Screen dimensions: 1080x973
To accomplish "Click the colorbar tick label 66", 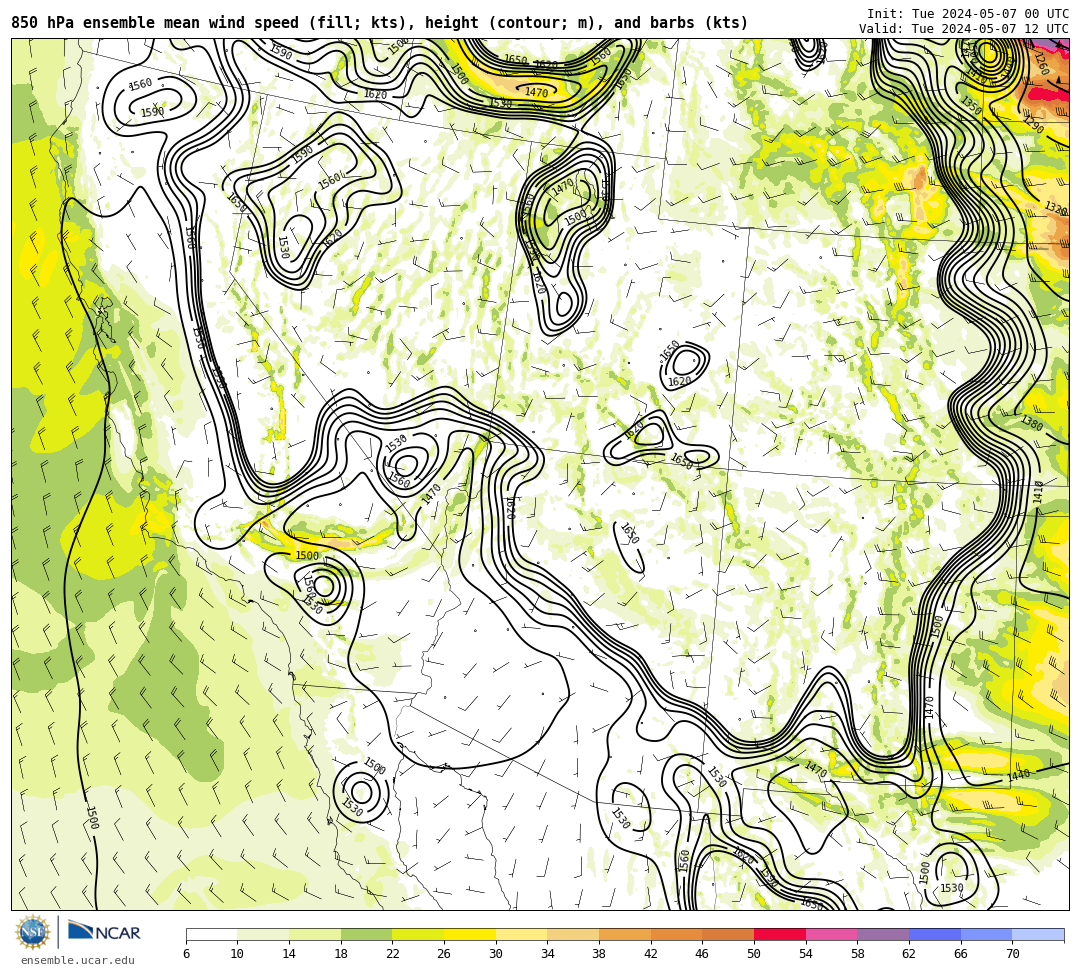I will [961, 954].
